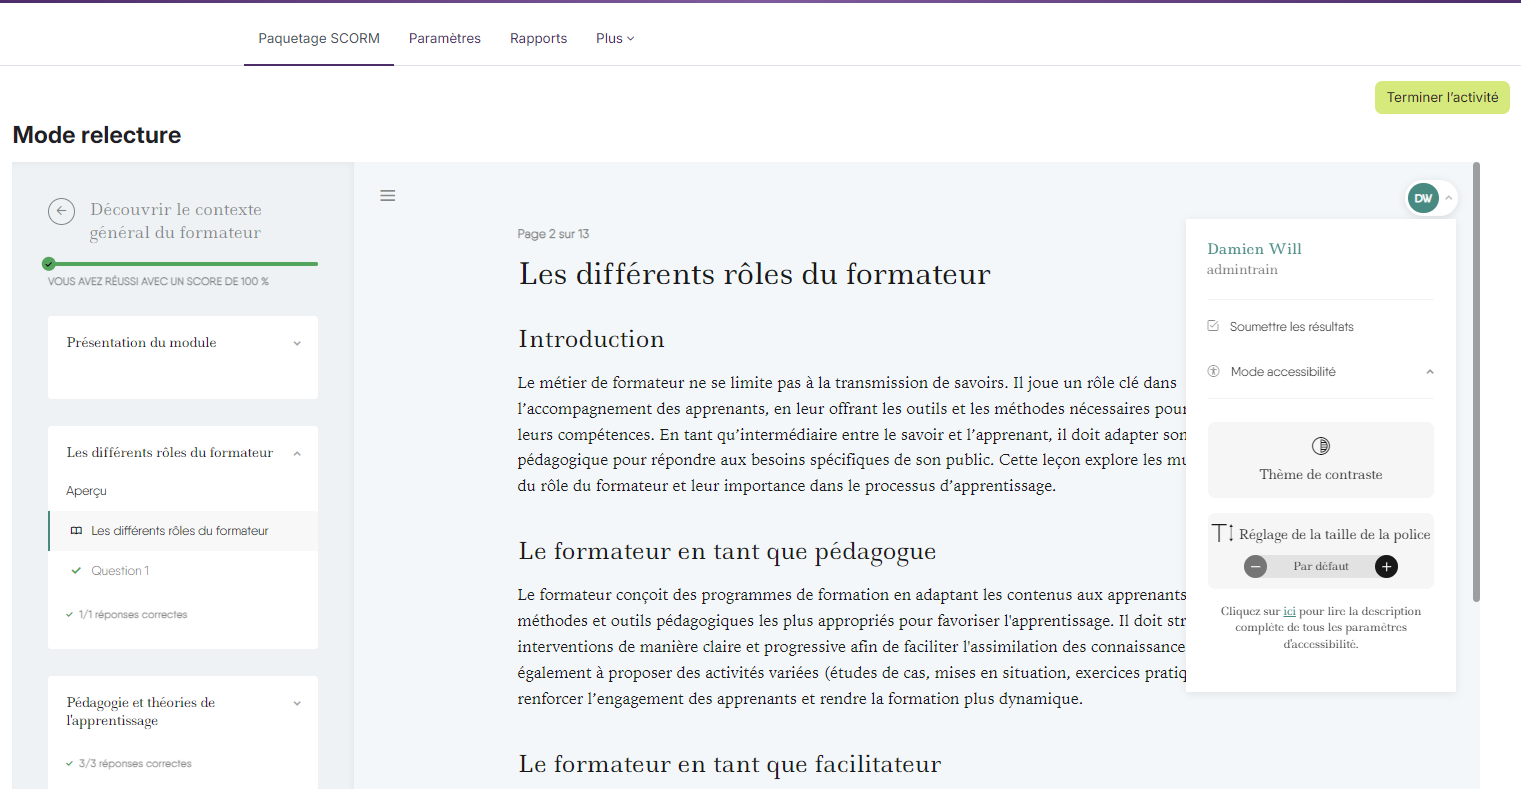Click the Soumettre les résultats checkmark icon
Screen dimensions: 1521x789
pyautogui.click(x=1213, y=326)
